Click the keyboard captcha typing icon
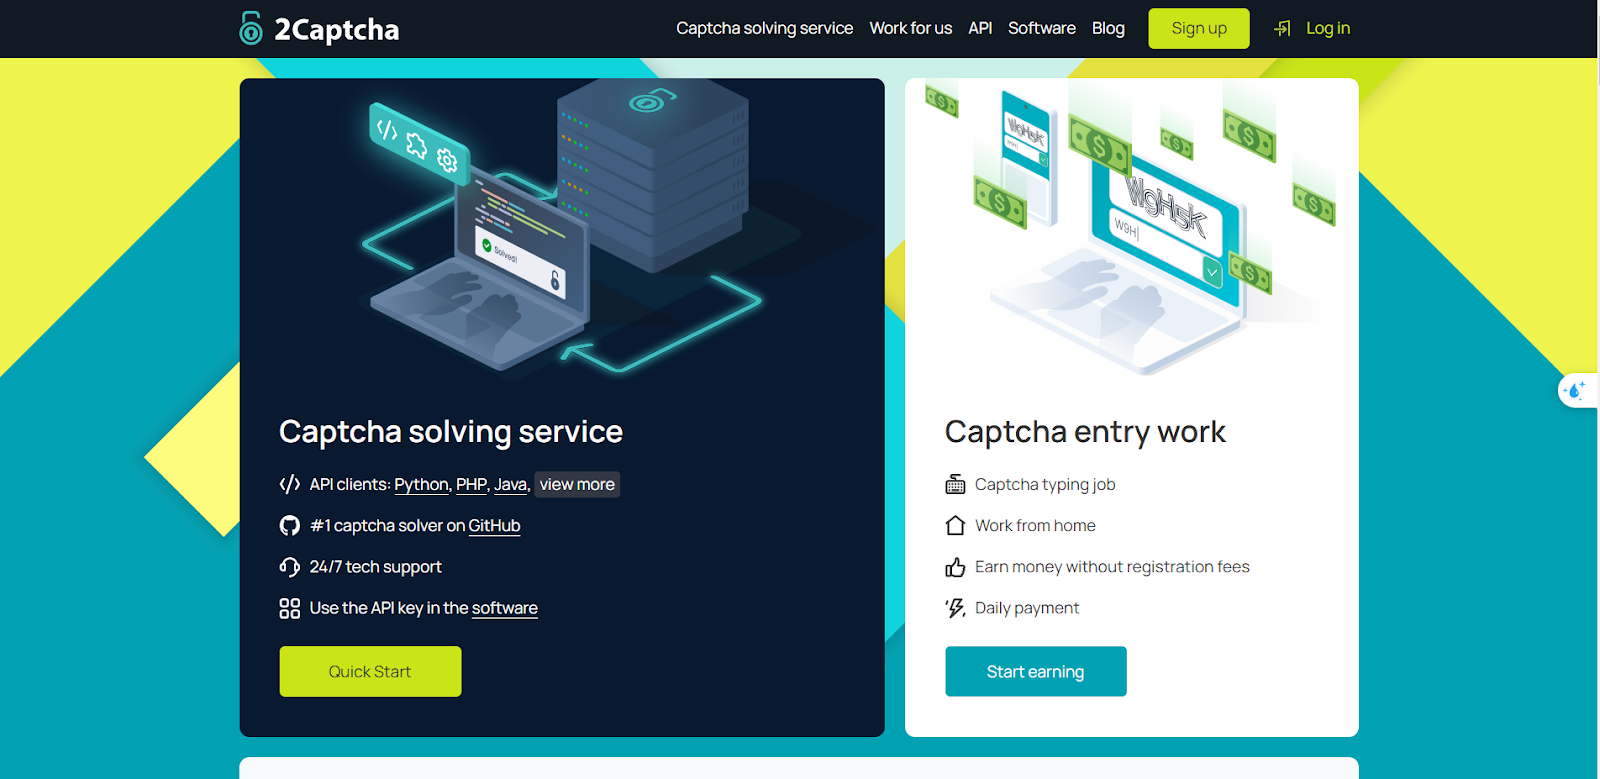Image resolution: width=1600 pixels, height=779 pixels. (955, 484)
